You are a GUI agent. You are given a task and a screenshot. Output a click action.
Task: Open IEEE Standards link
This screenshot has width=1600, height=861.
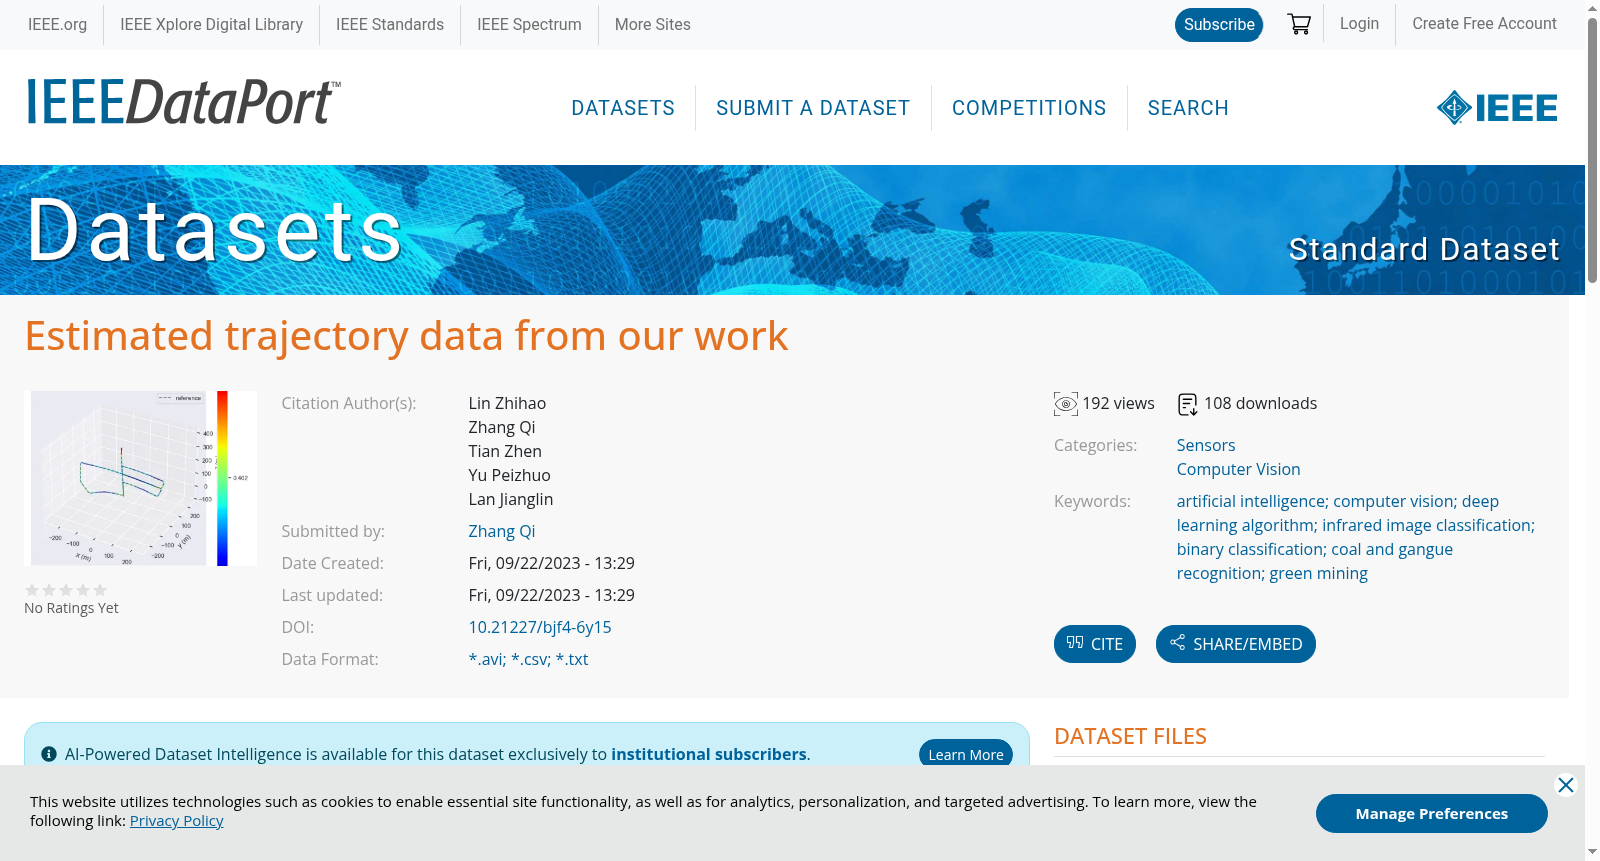pyautogui.click(x=390, y=24)
